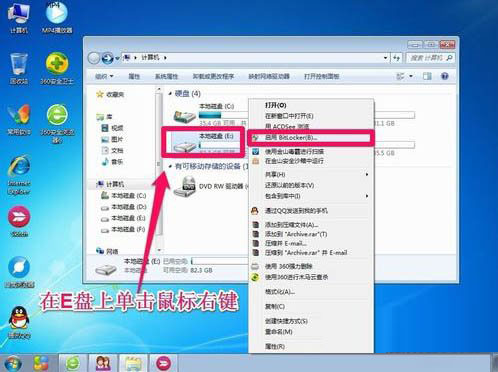This screenshot has height=372, width=498.
Task: Click the 属性 toolbar button
Action: (x=134, y=76)
